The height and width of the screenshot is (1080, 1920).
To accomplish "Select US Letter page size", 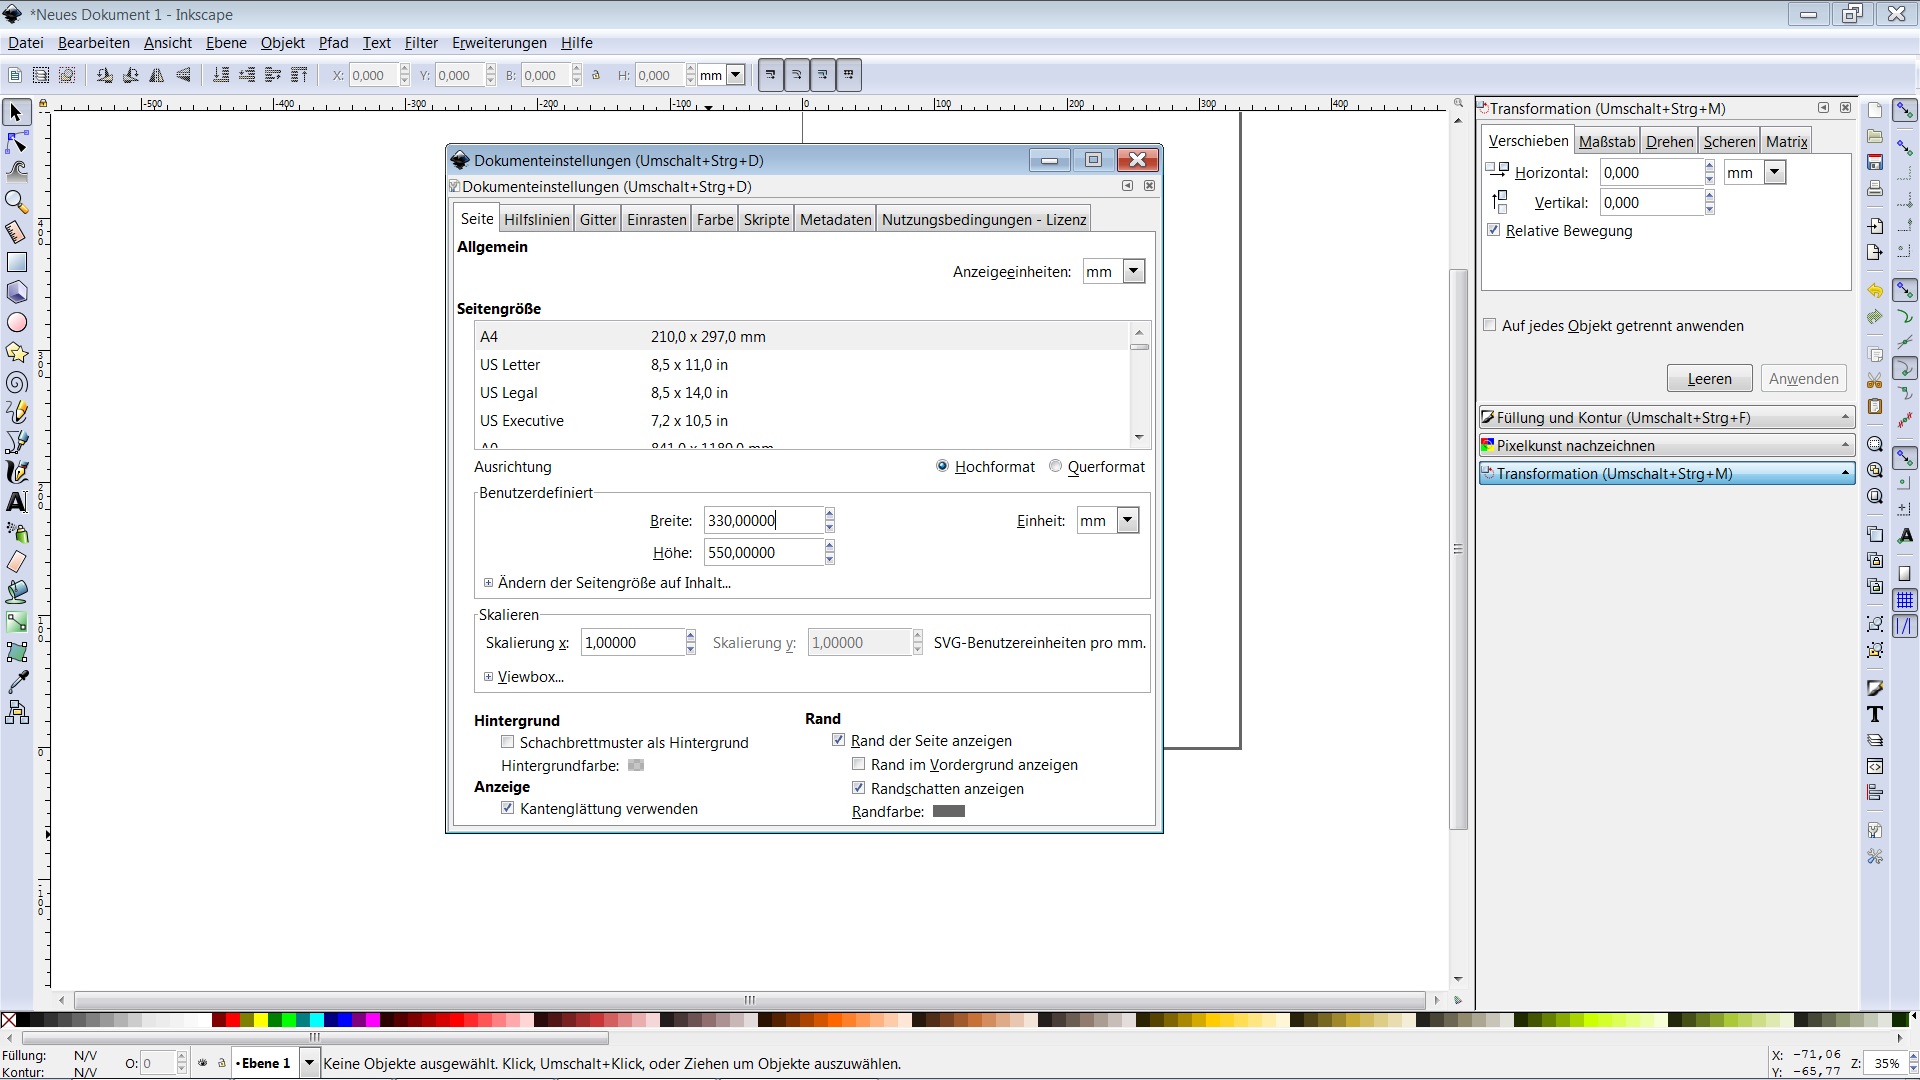I will (802, 365).
